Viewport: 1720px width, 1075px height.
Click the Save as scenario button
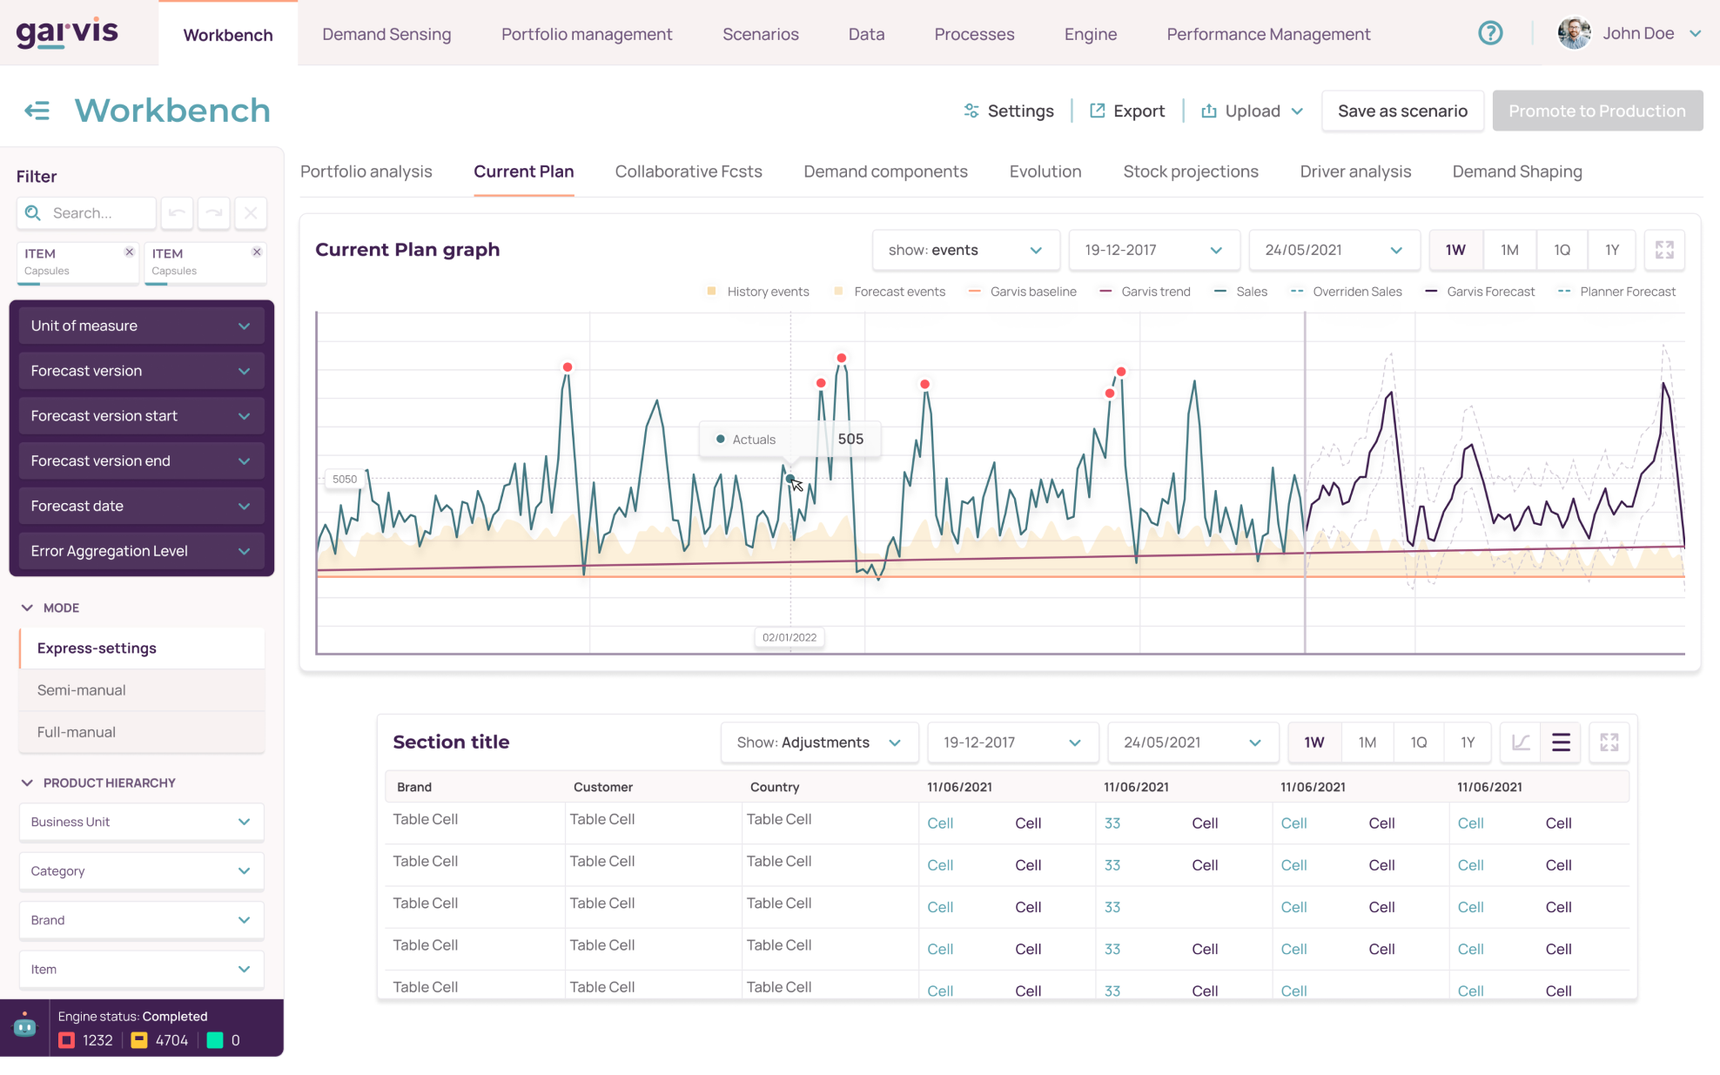tap(1402, 111)
